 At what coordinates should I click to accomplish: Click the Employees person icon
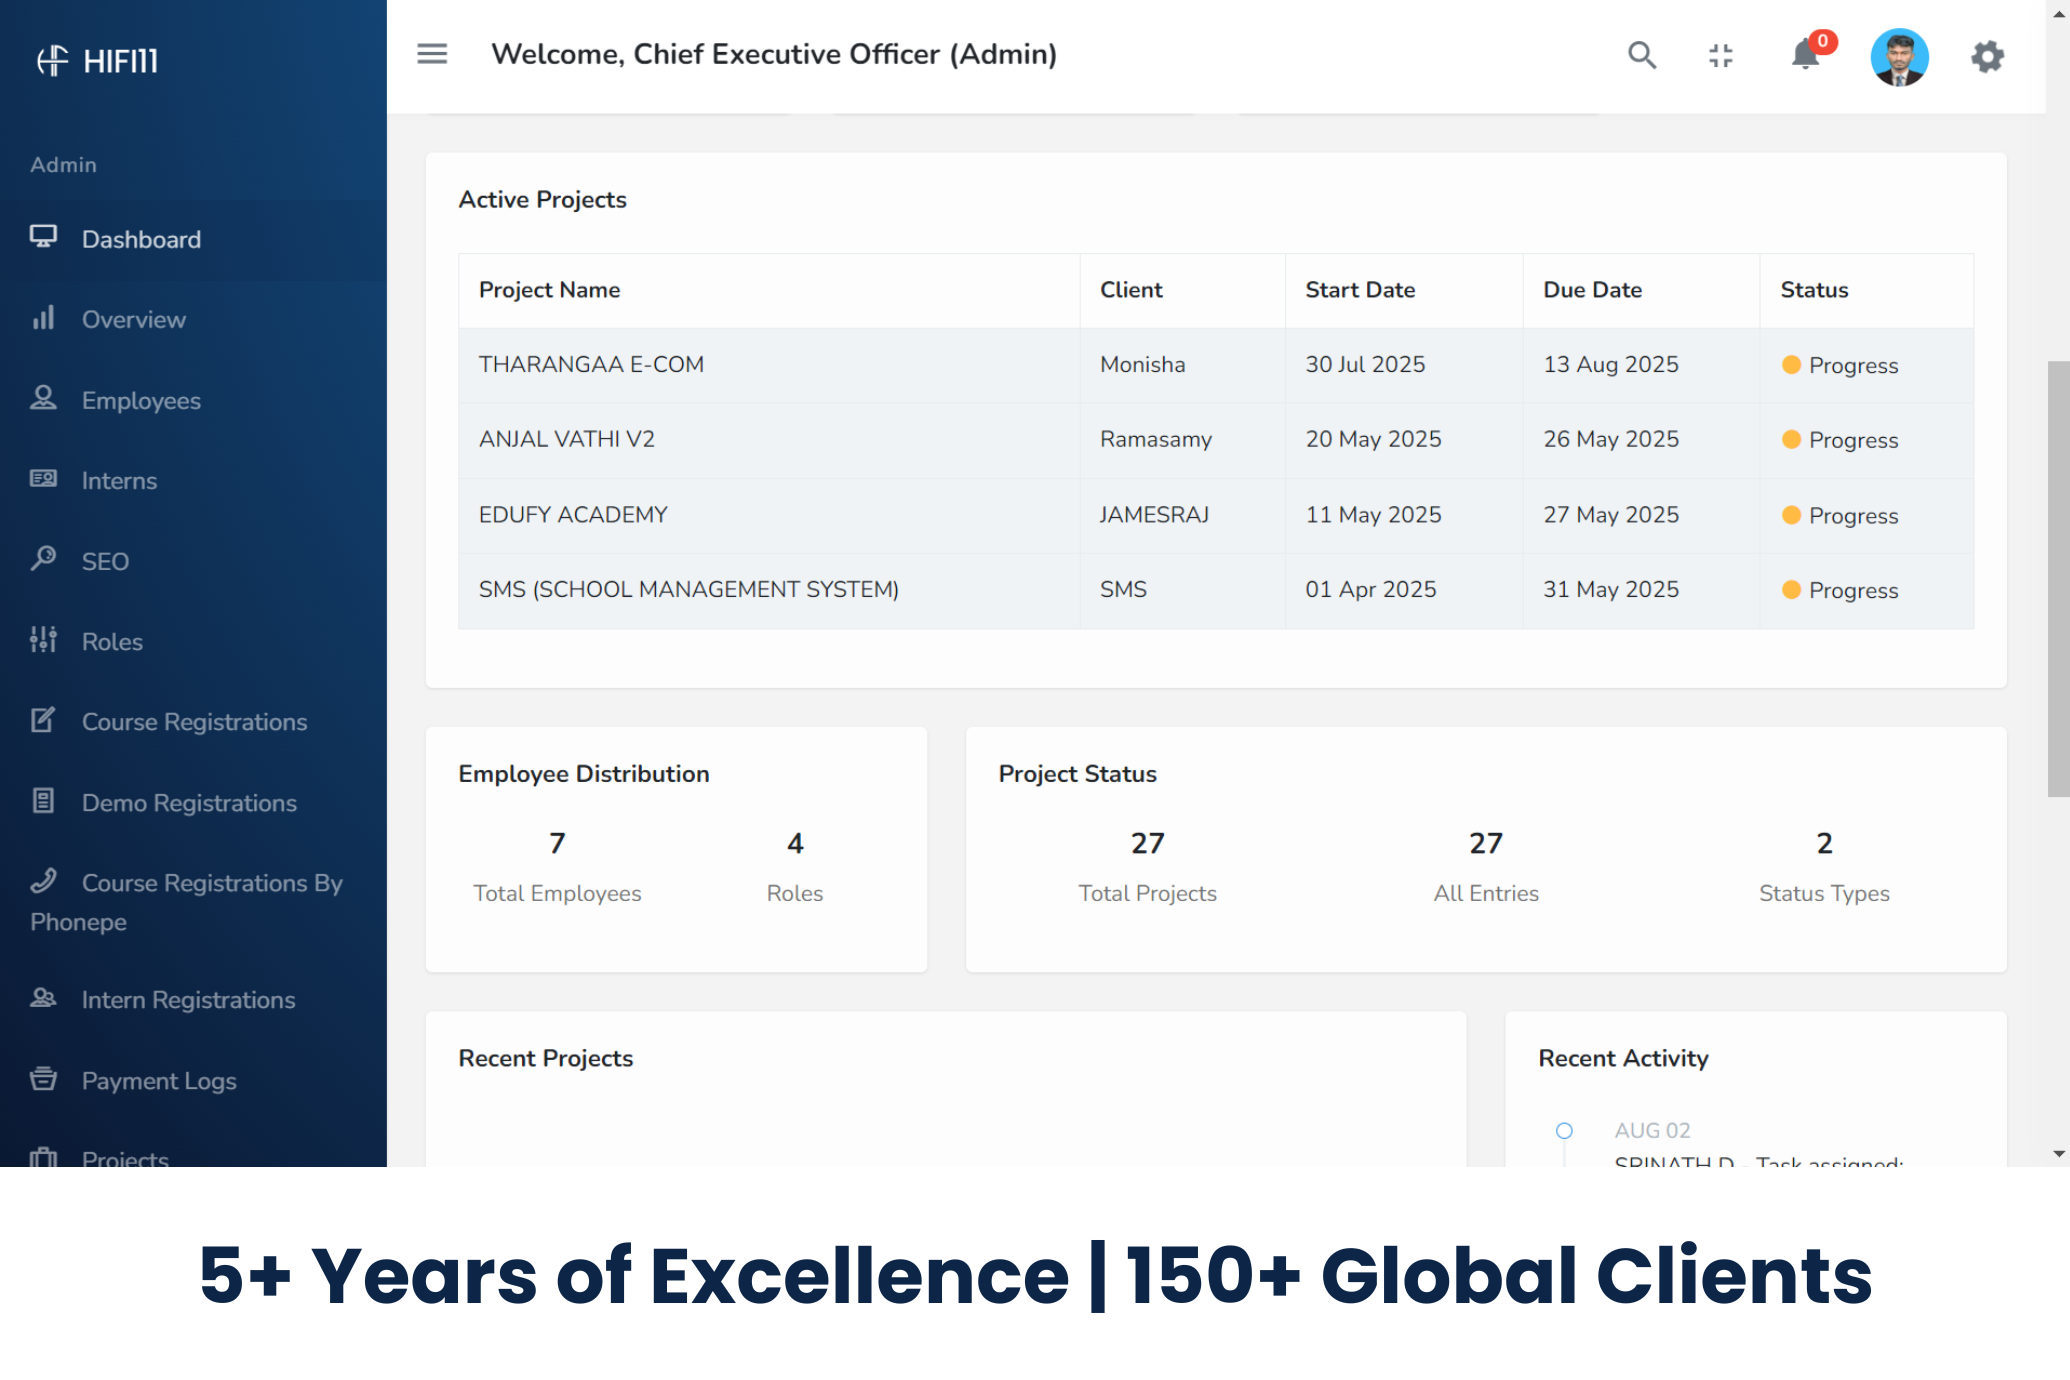point(43,399)
